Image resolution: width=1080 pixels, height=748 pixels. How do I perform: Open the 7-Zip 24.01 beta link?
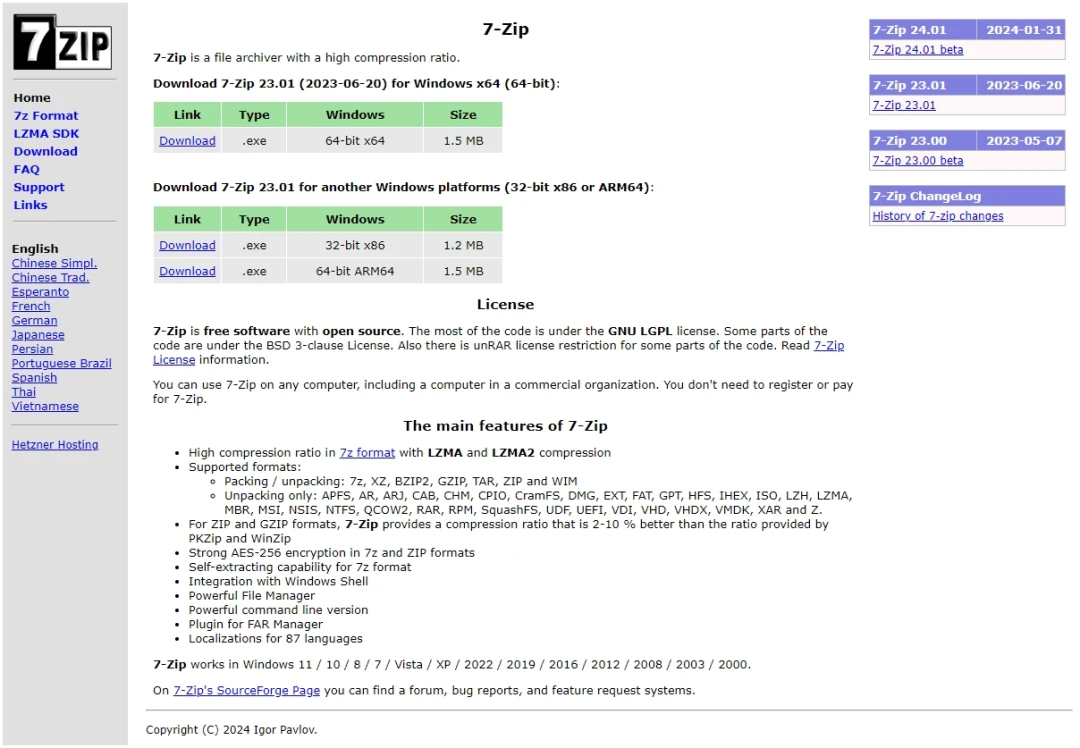pos(917,50)
